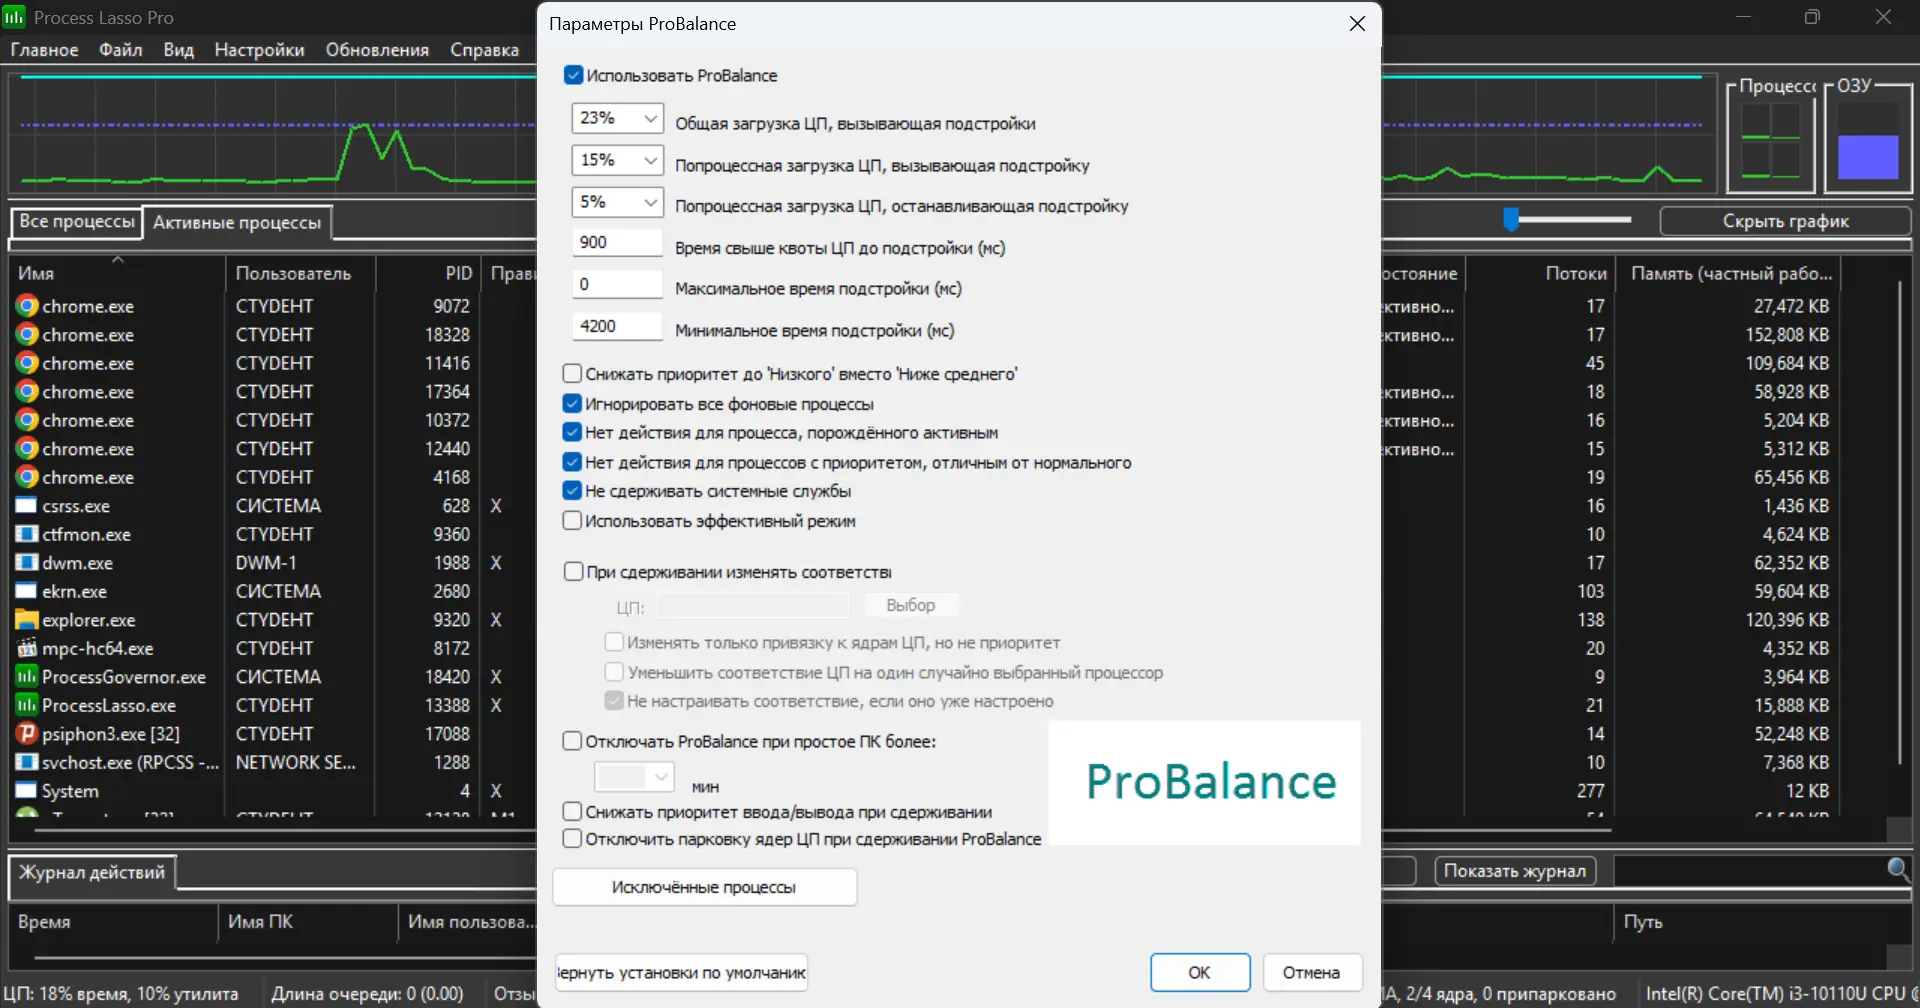
Task: Toggle the Использовать ProBalance checkbox
Action: pos(573,75)
